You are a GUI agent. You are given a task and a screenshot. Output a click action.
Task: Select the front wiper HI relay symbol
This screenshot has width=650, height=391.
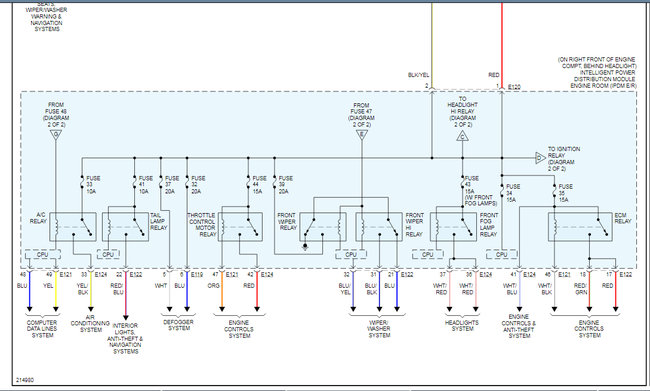coord(379,227)
